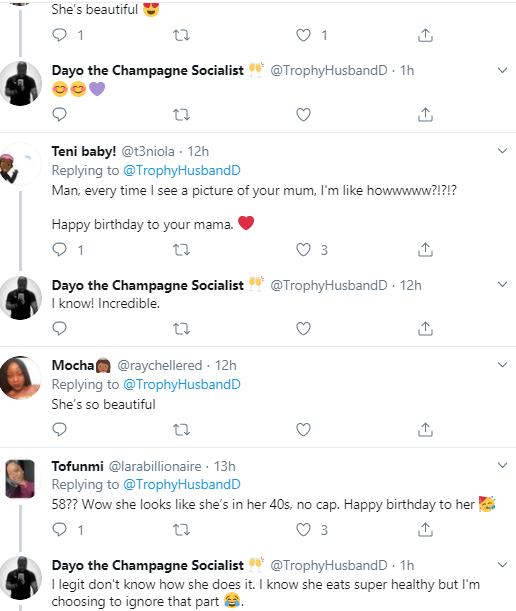Retweet the "She's beautiful" tweet at top
The width and height of the screenshot is (516, 611).
click(181, 35)
